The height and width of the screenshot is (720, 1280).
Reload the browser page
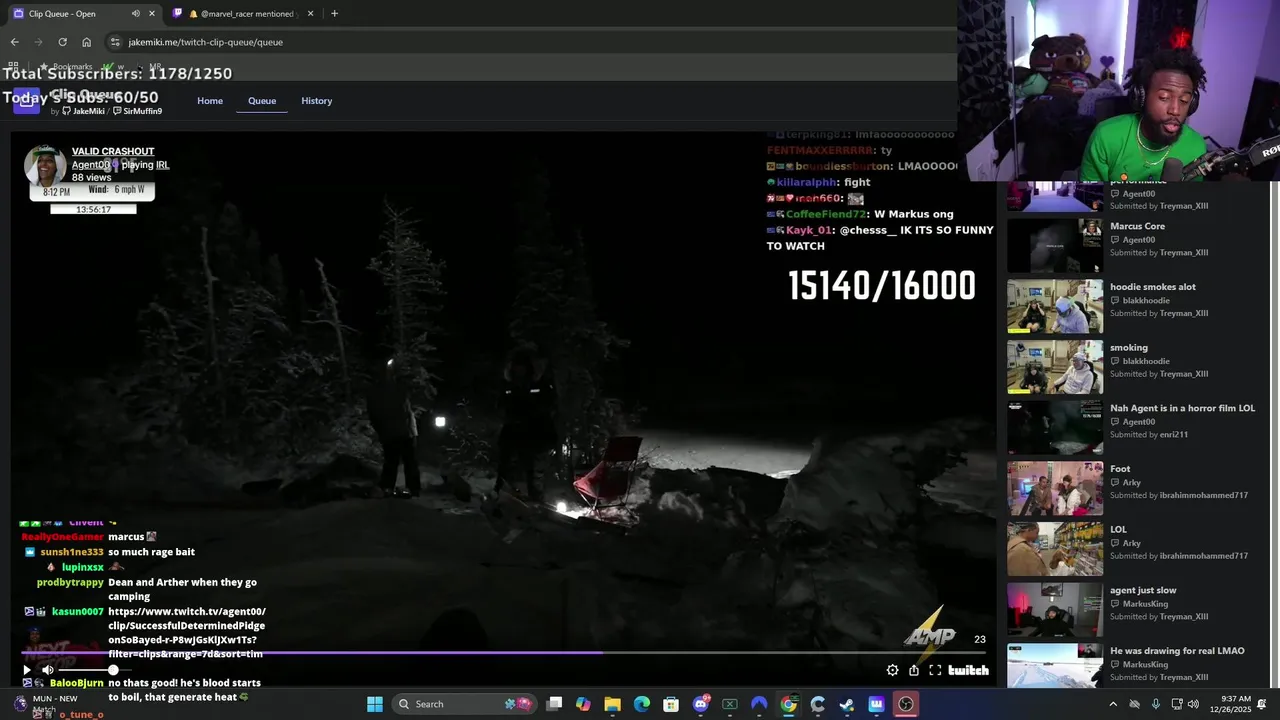point(62,42)
